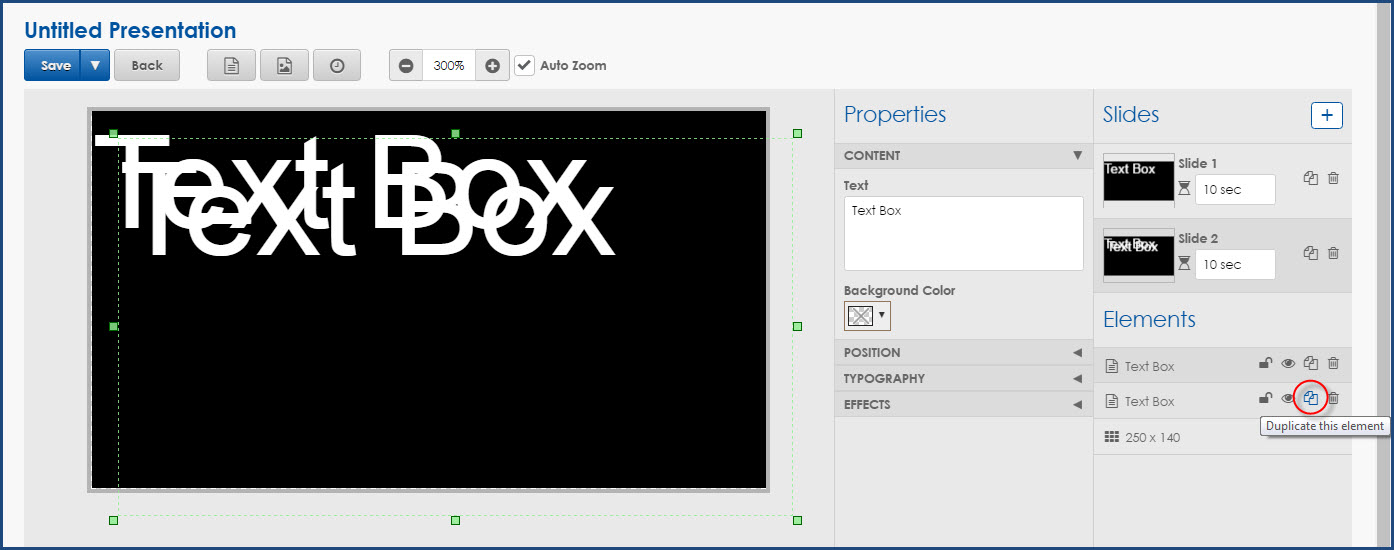Collapse the CONTENT section
Image resolution: width=1394 pixels, height=550 pixels.
point(964,155)
